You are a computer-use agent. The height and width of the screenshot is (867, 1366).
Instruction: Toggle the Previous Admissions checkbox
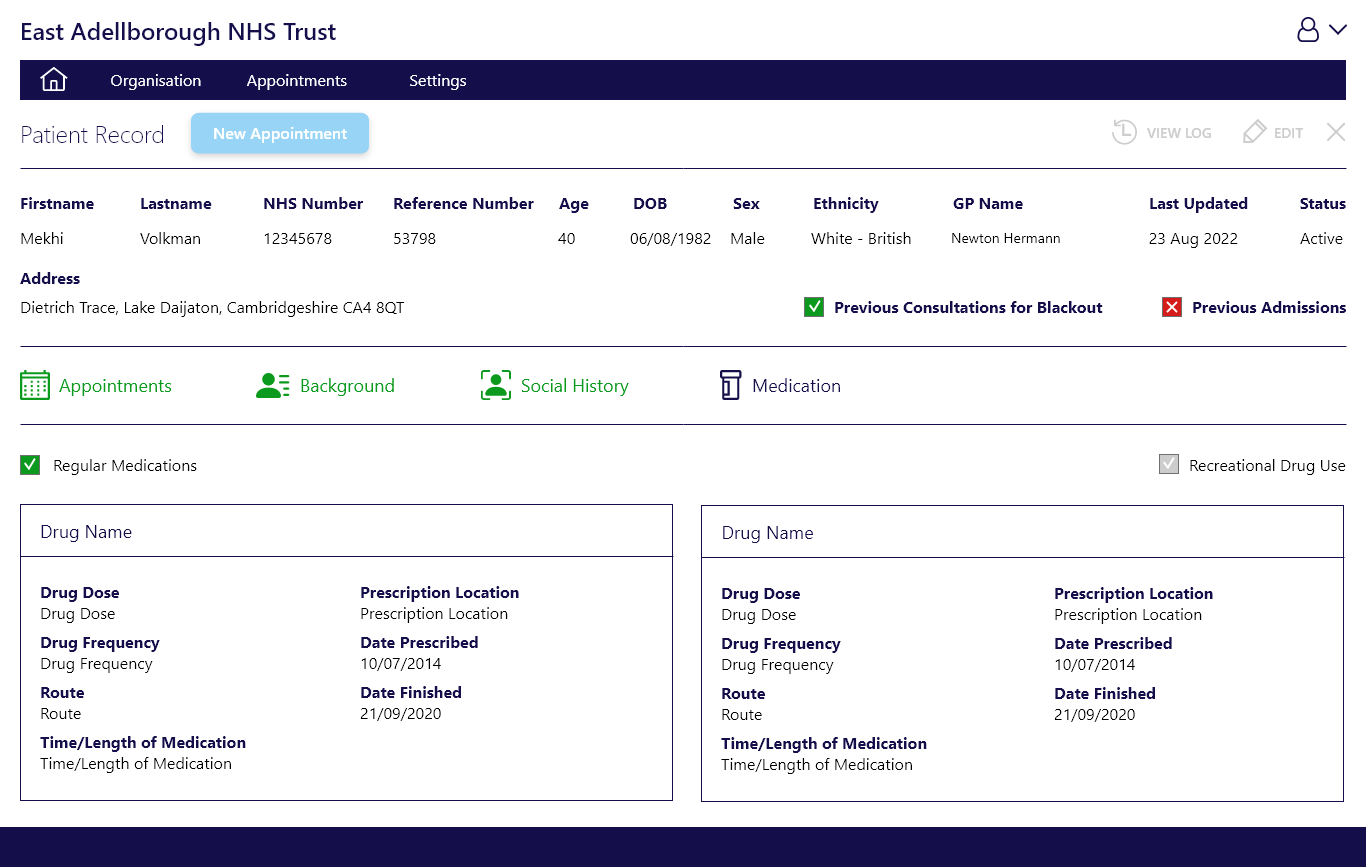(1172, 307)
